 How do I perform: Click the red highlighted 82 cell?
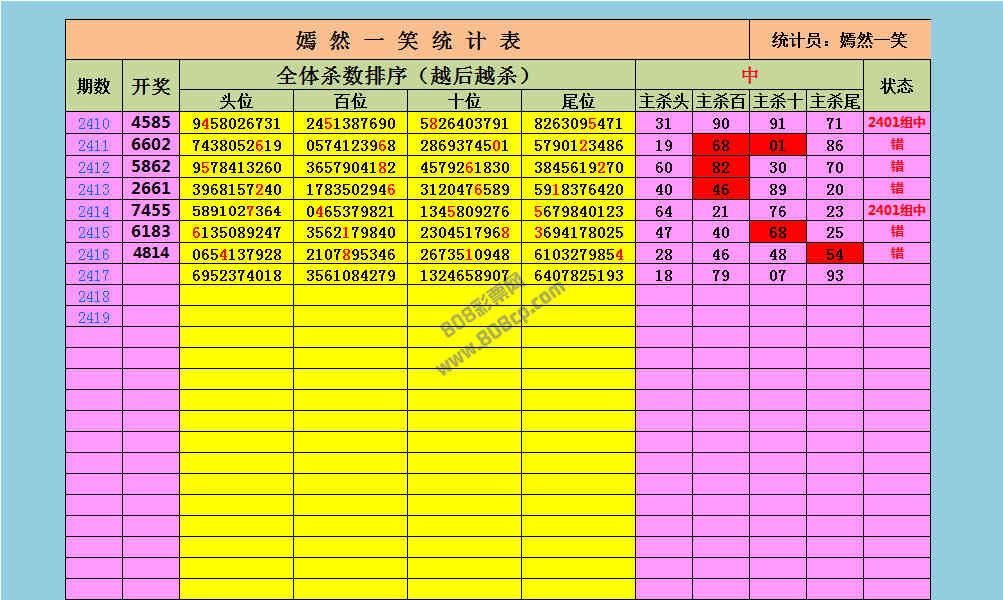[721, 168]
